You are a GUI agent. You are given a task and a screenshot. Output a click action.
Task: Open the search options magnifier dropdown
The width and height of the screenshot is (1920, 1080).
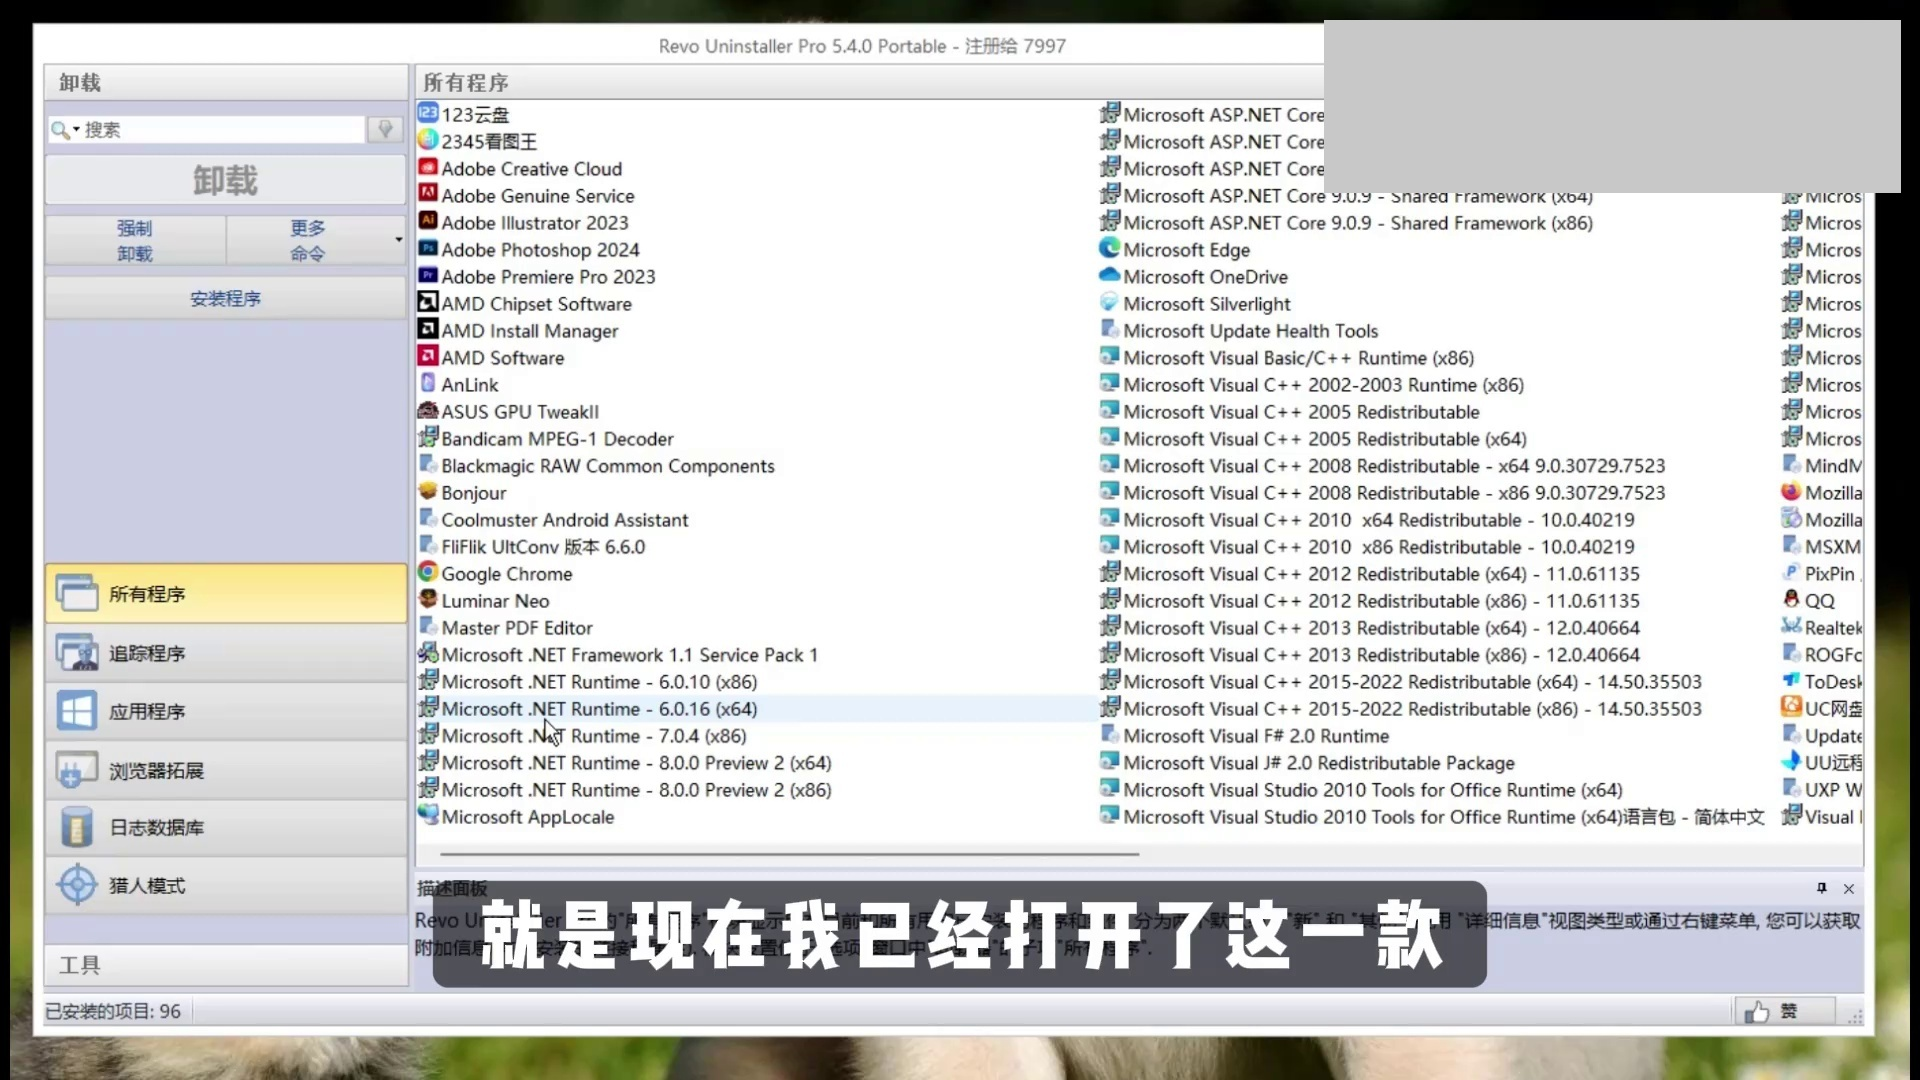point(65,130)
